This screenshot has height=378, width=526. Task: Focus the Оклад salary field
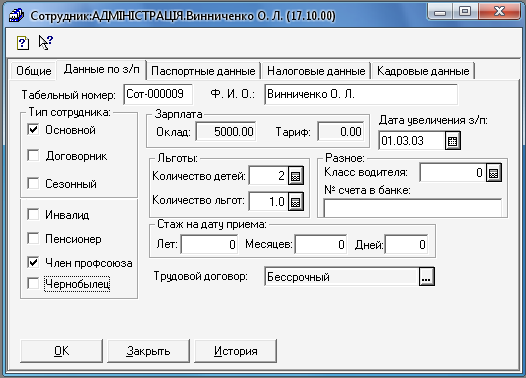[x=226, y=131]
